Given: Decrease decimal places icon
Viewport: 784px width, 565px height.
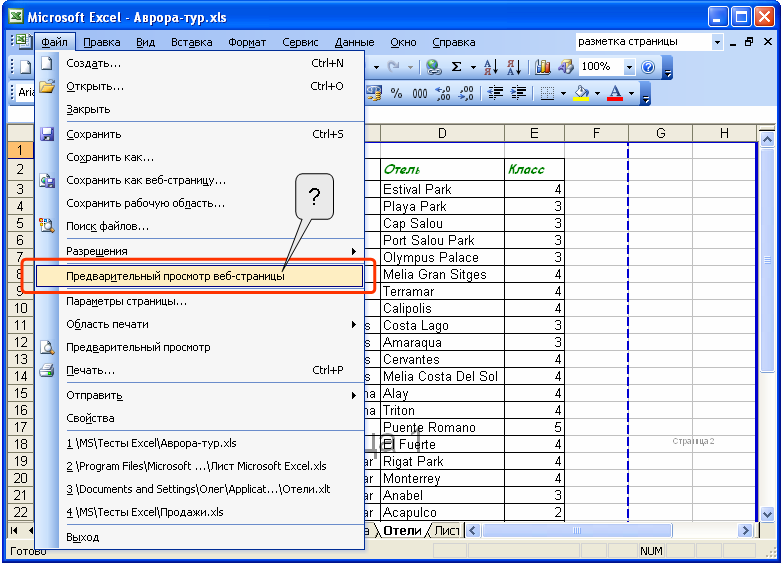Looking at the screenshot, I should coord(466,93).
